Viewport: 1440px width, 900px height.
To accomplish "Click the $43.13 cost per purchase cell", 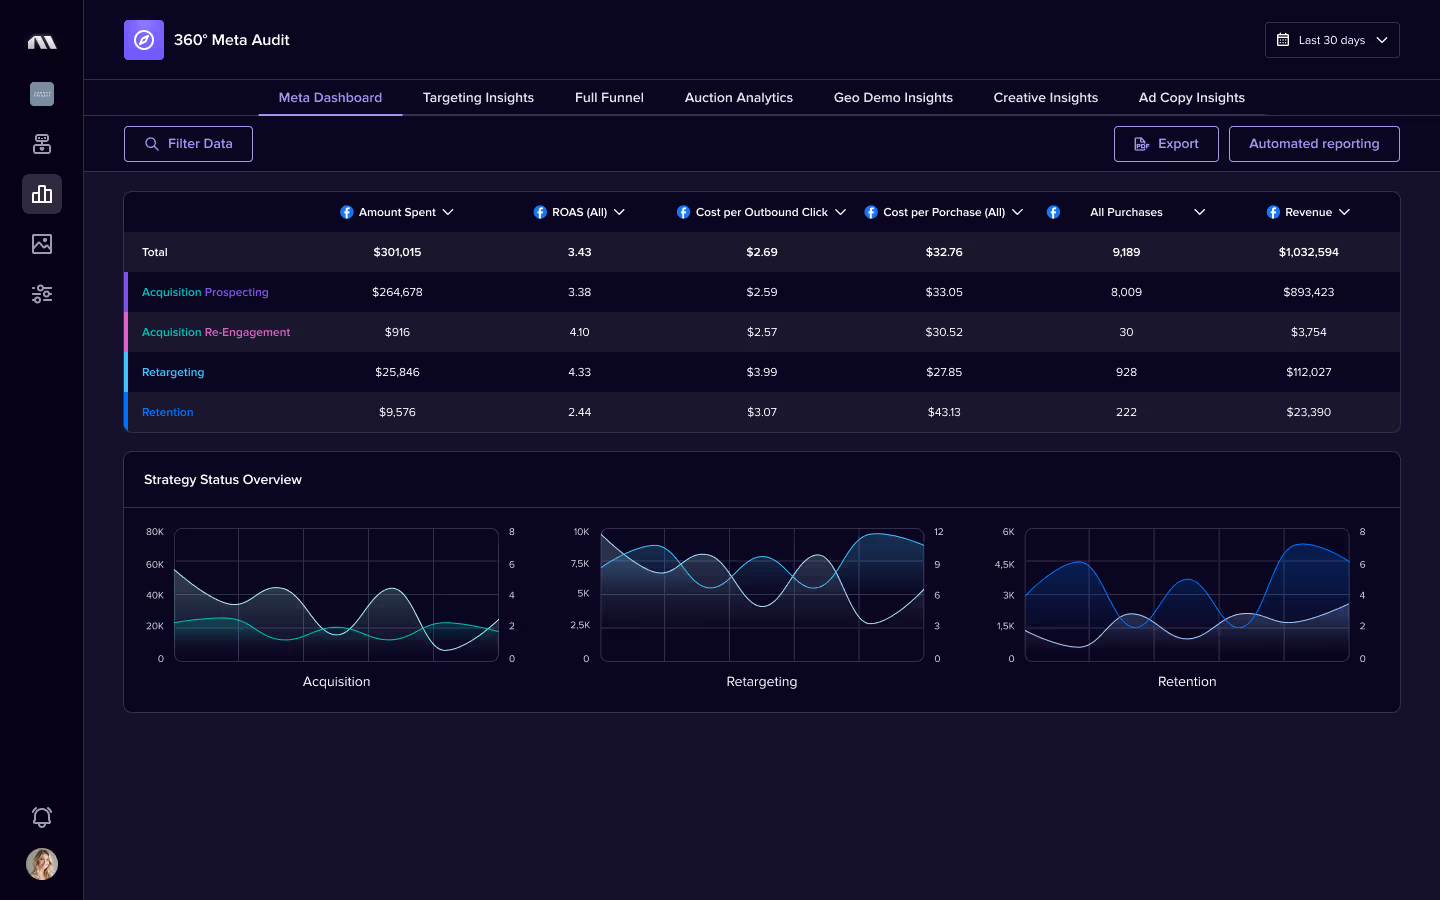I will tap(944, 412).
